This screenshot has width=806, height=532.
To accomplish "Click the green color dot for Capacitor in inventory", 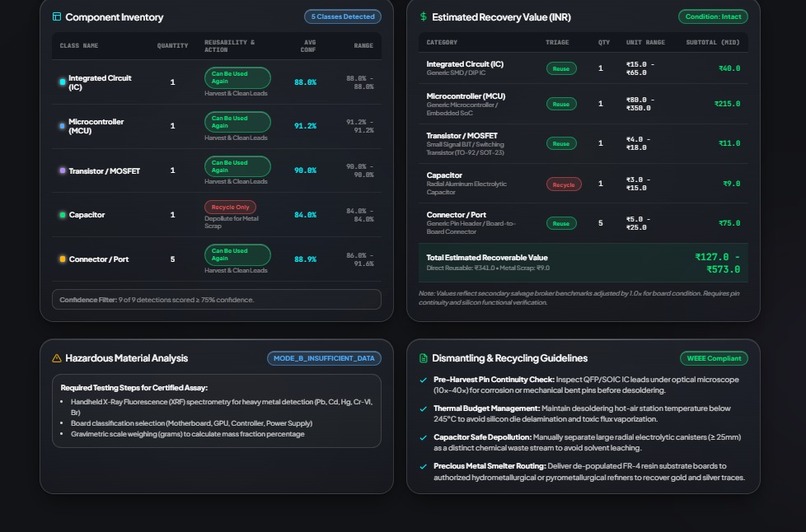I will tap(62, 215).
